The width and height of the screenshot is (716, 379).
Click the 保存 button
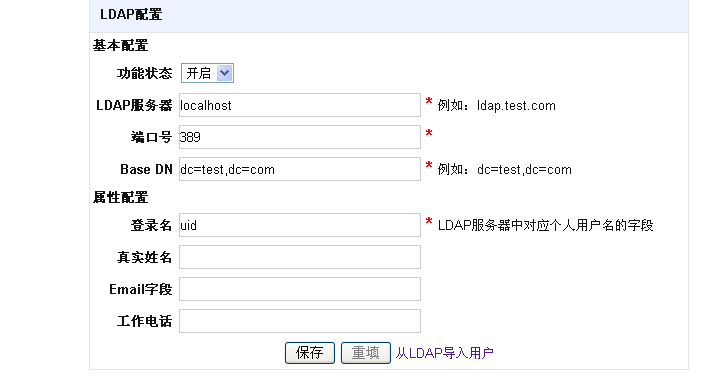click(x=310, y=353)
